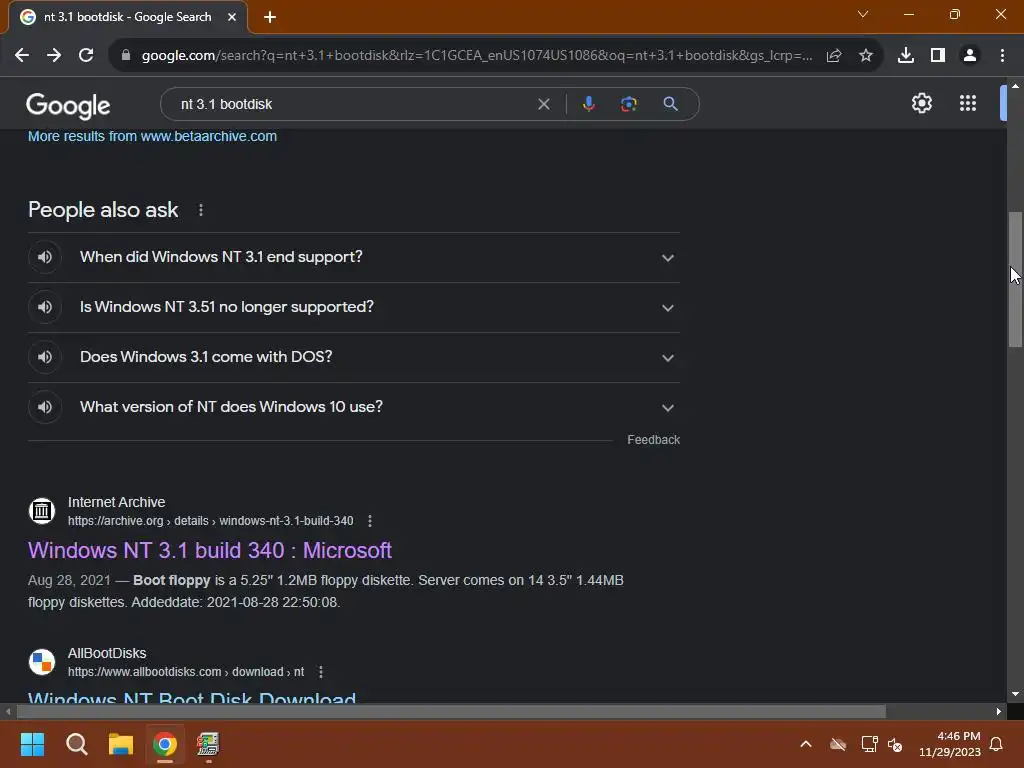Share this page from address bar
This screenshot has height=768, width=1024.
[834, 56]
